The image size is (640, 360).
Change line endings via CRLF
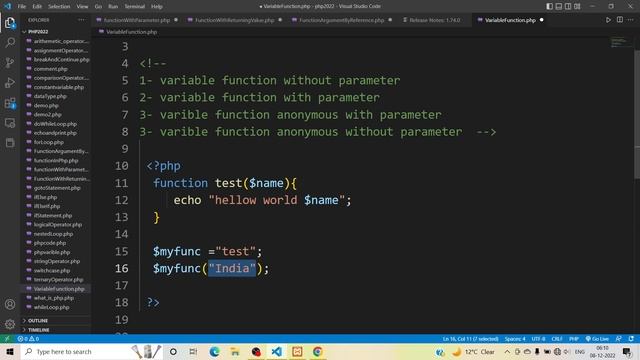click(x=557, y=339)
